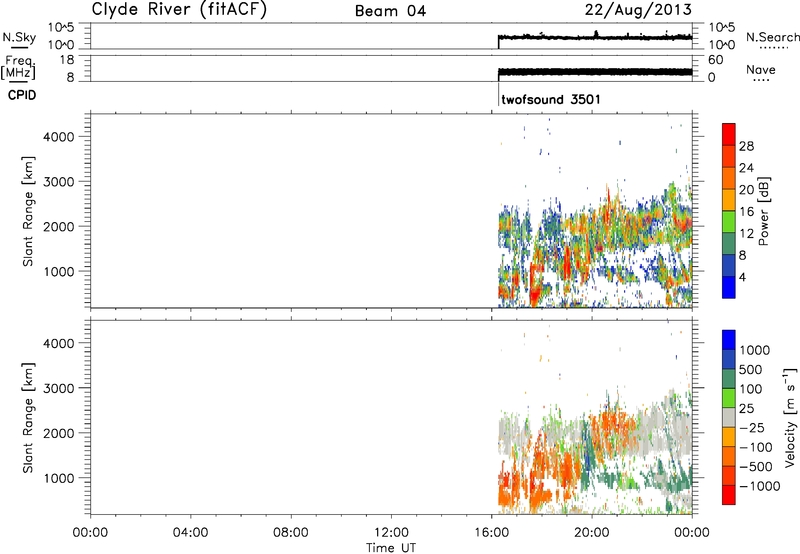Click the "Clyde River (fitACF)" plot title
The height and width of the screenshot is (554, 800).
click(x=179, y=9)
